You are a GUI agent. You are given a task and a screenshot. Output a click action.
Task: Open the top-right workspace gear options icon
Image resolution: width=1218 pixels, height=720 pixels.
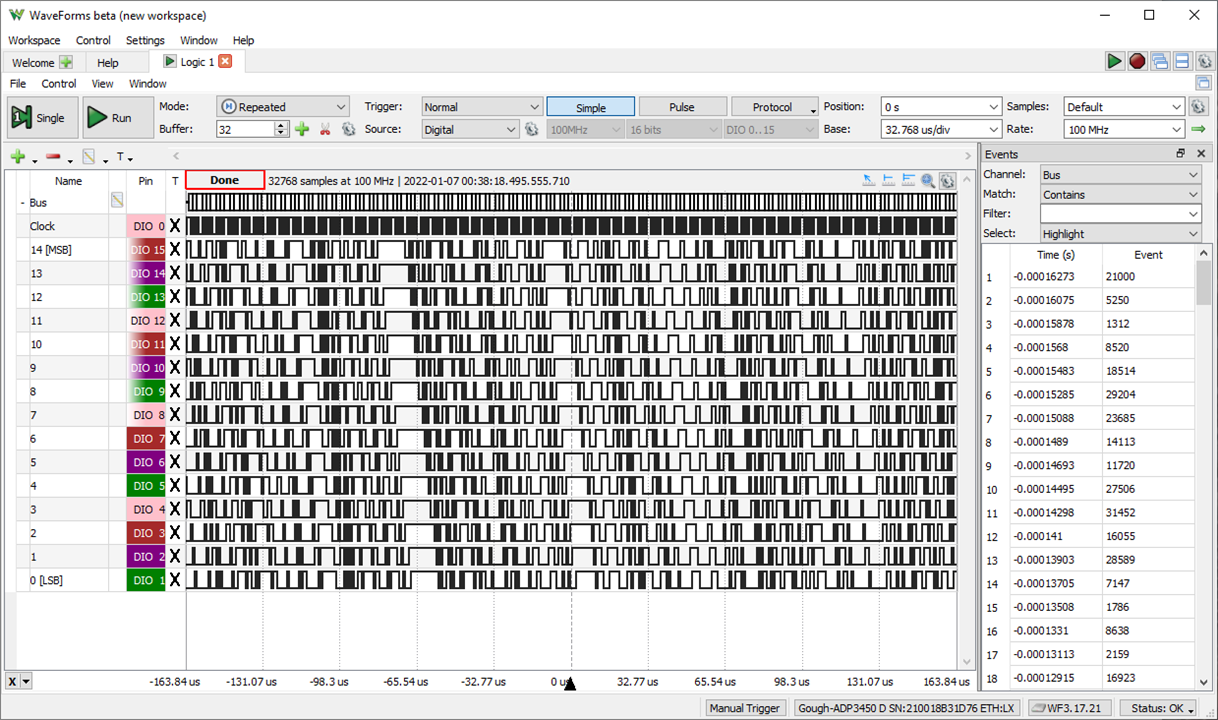[x=1205, y=62]
